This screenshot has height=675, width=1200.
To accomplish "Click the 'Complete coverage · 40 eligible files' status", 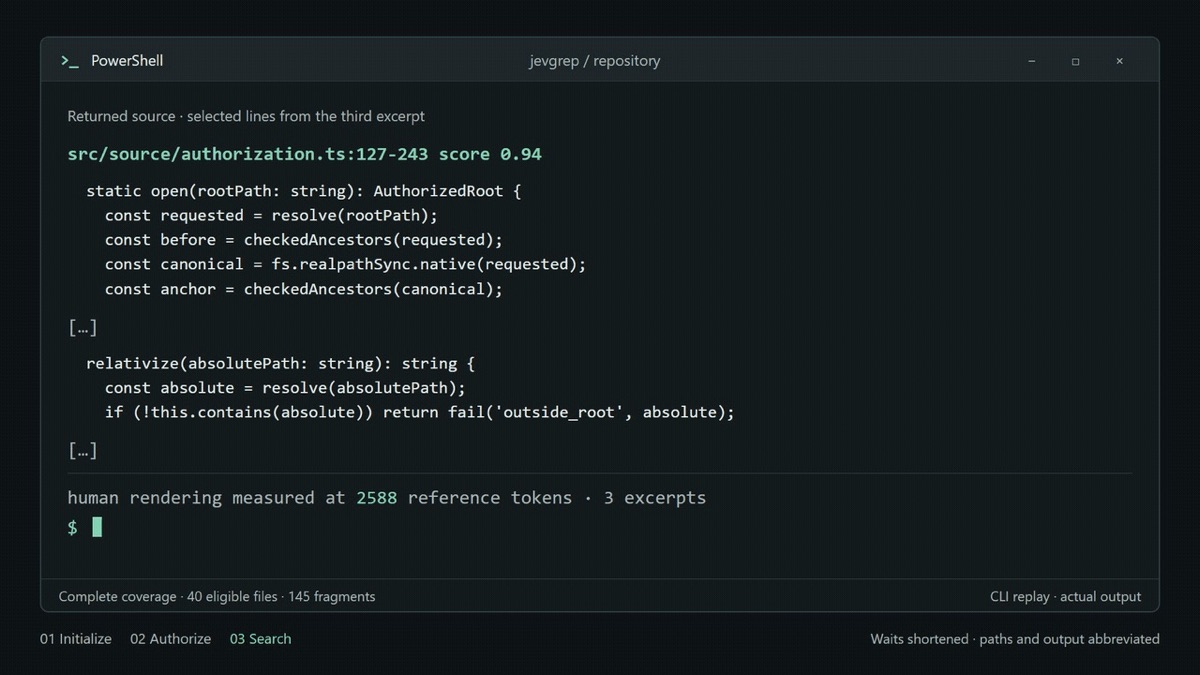I will pyautogui.click(x=217, y=596).
